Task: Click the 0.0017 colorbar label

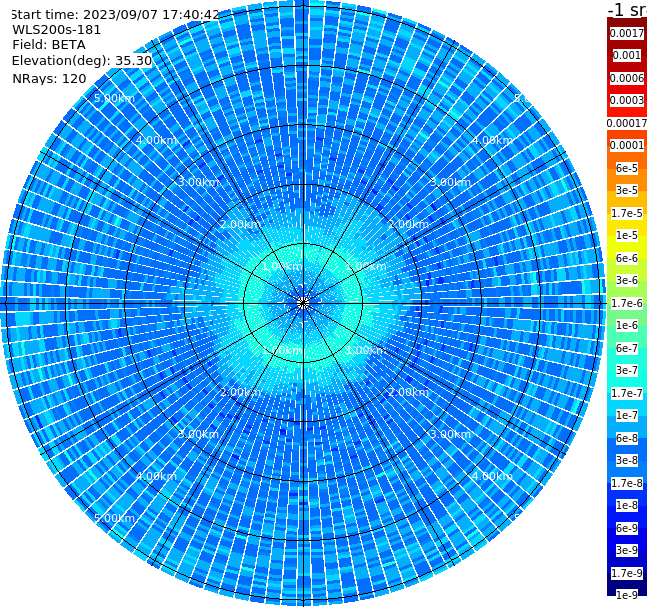Action: (x=627, y=33)
